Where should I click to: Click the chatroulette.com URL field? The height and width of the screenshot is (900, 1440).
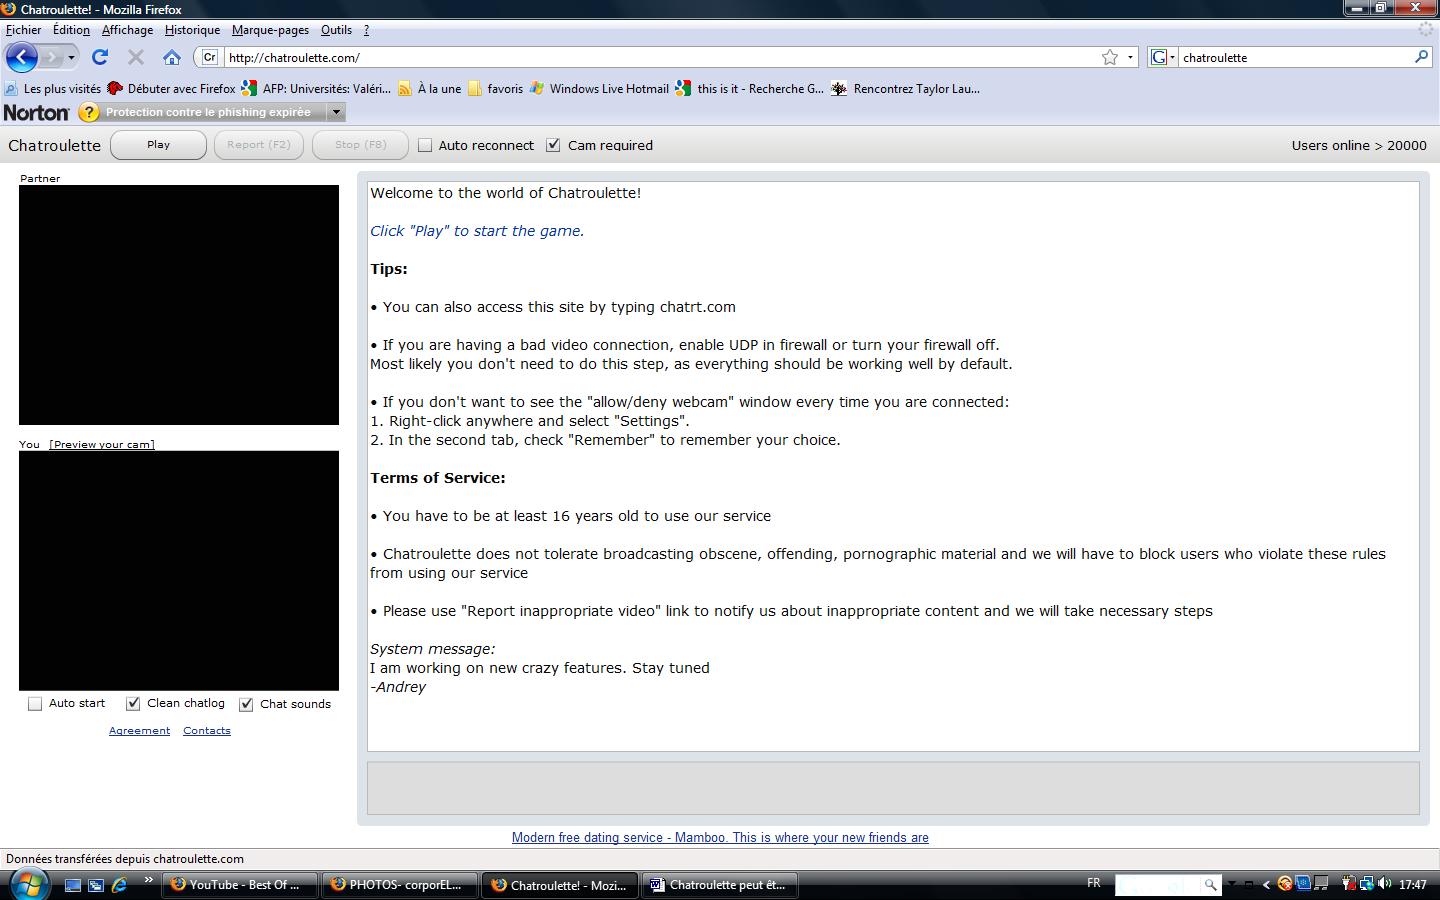pos(660,57)
